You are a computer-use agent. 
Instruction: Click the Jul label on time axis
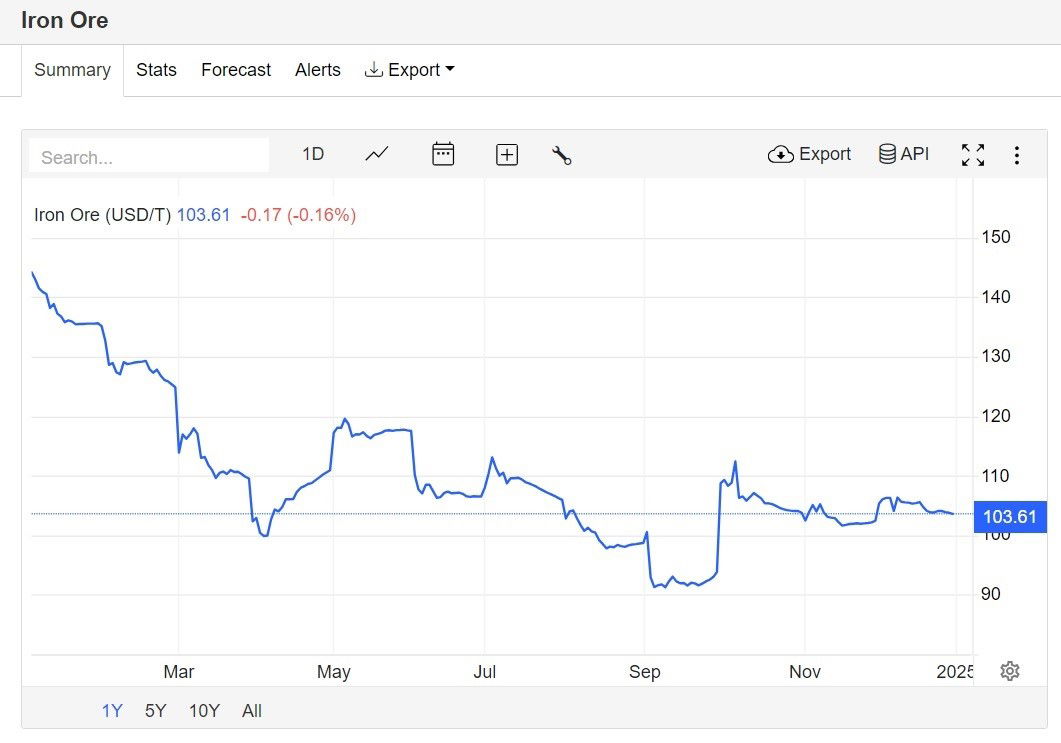pos(484,672)
